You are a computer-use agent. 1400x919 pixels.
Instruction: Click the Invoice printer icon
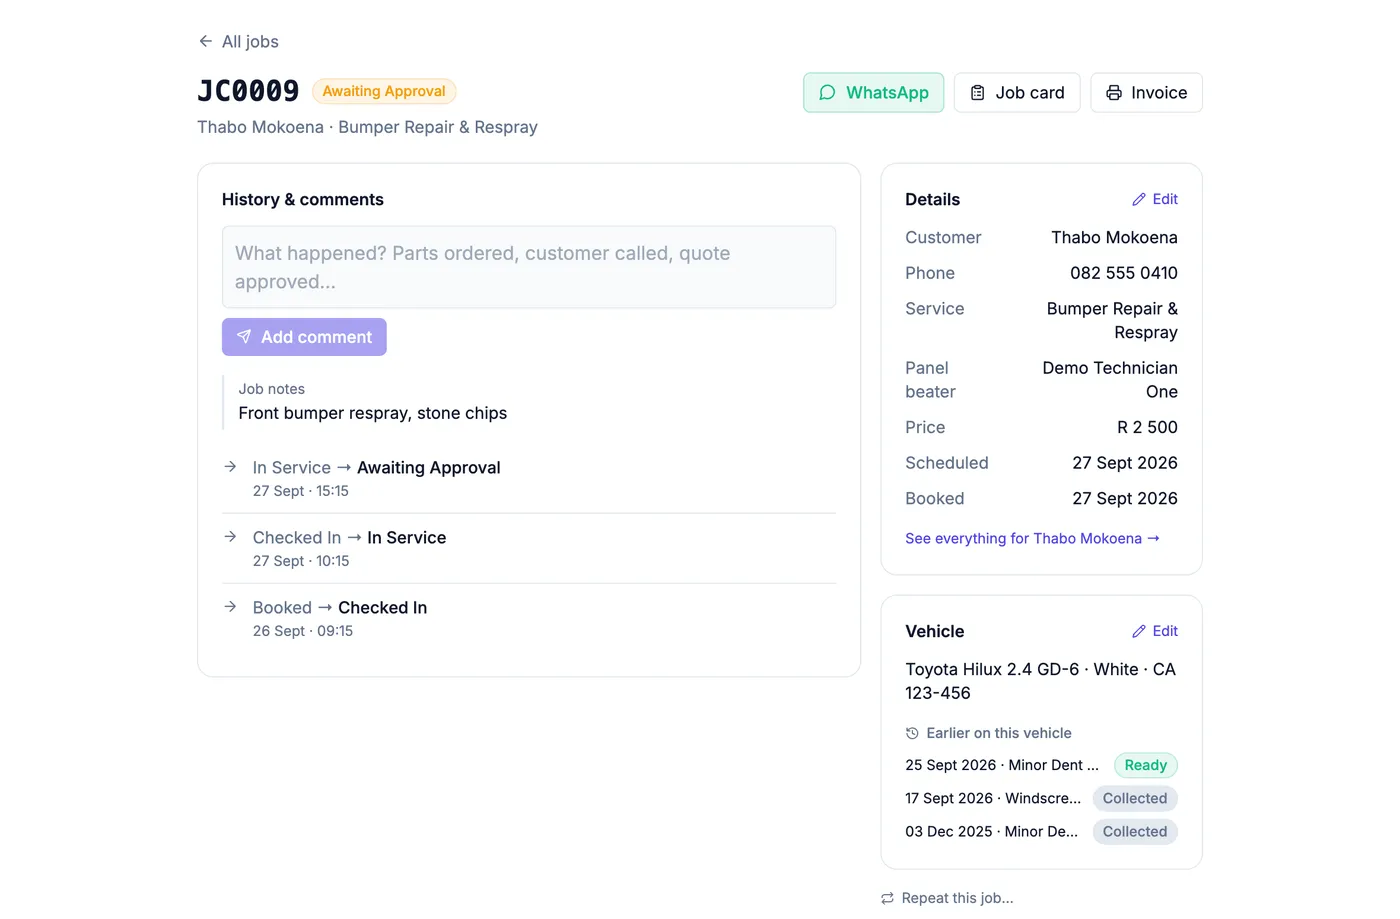1113,93
